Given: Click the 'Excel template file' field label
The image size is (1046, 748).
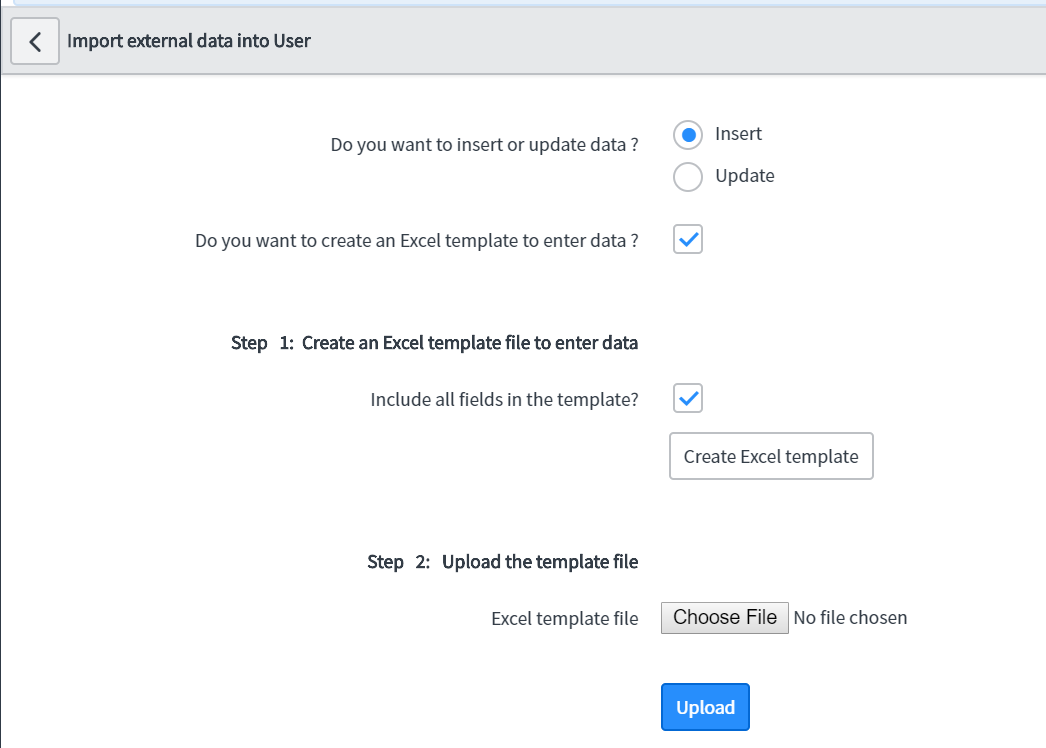Looking at the screenshot, I should [x=564, y=618].
